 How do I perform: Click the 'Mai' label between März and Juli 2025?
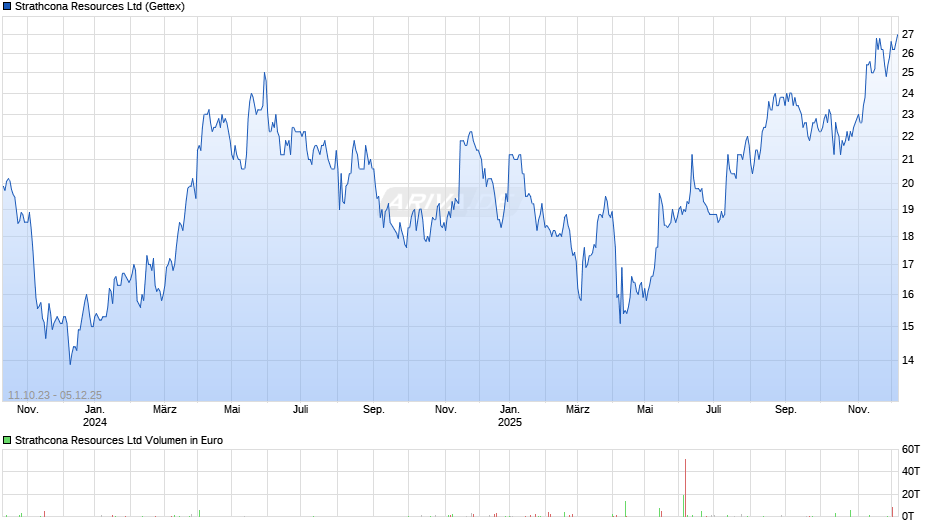[x=645, y=409]
